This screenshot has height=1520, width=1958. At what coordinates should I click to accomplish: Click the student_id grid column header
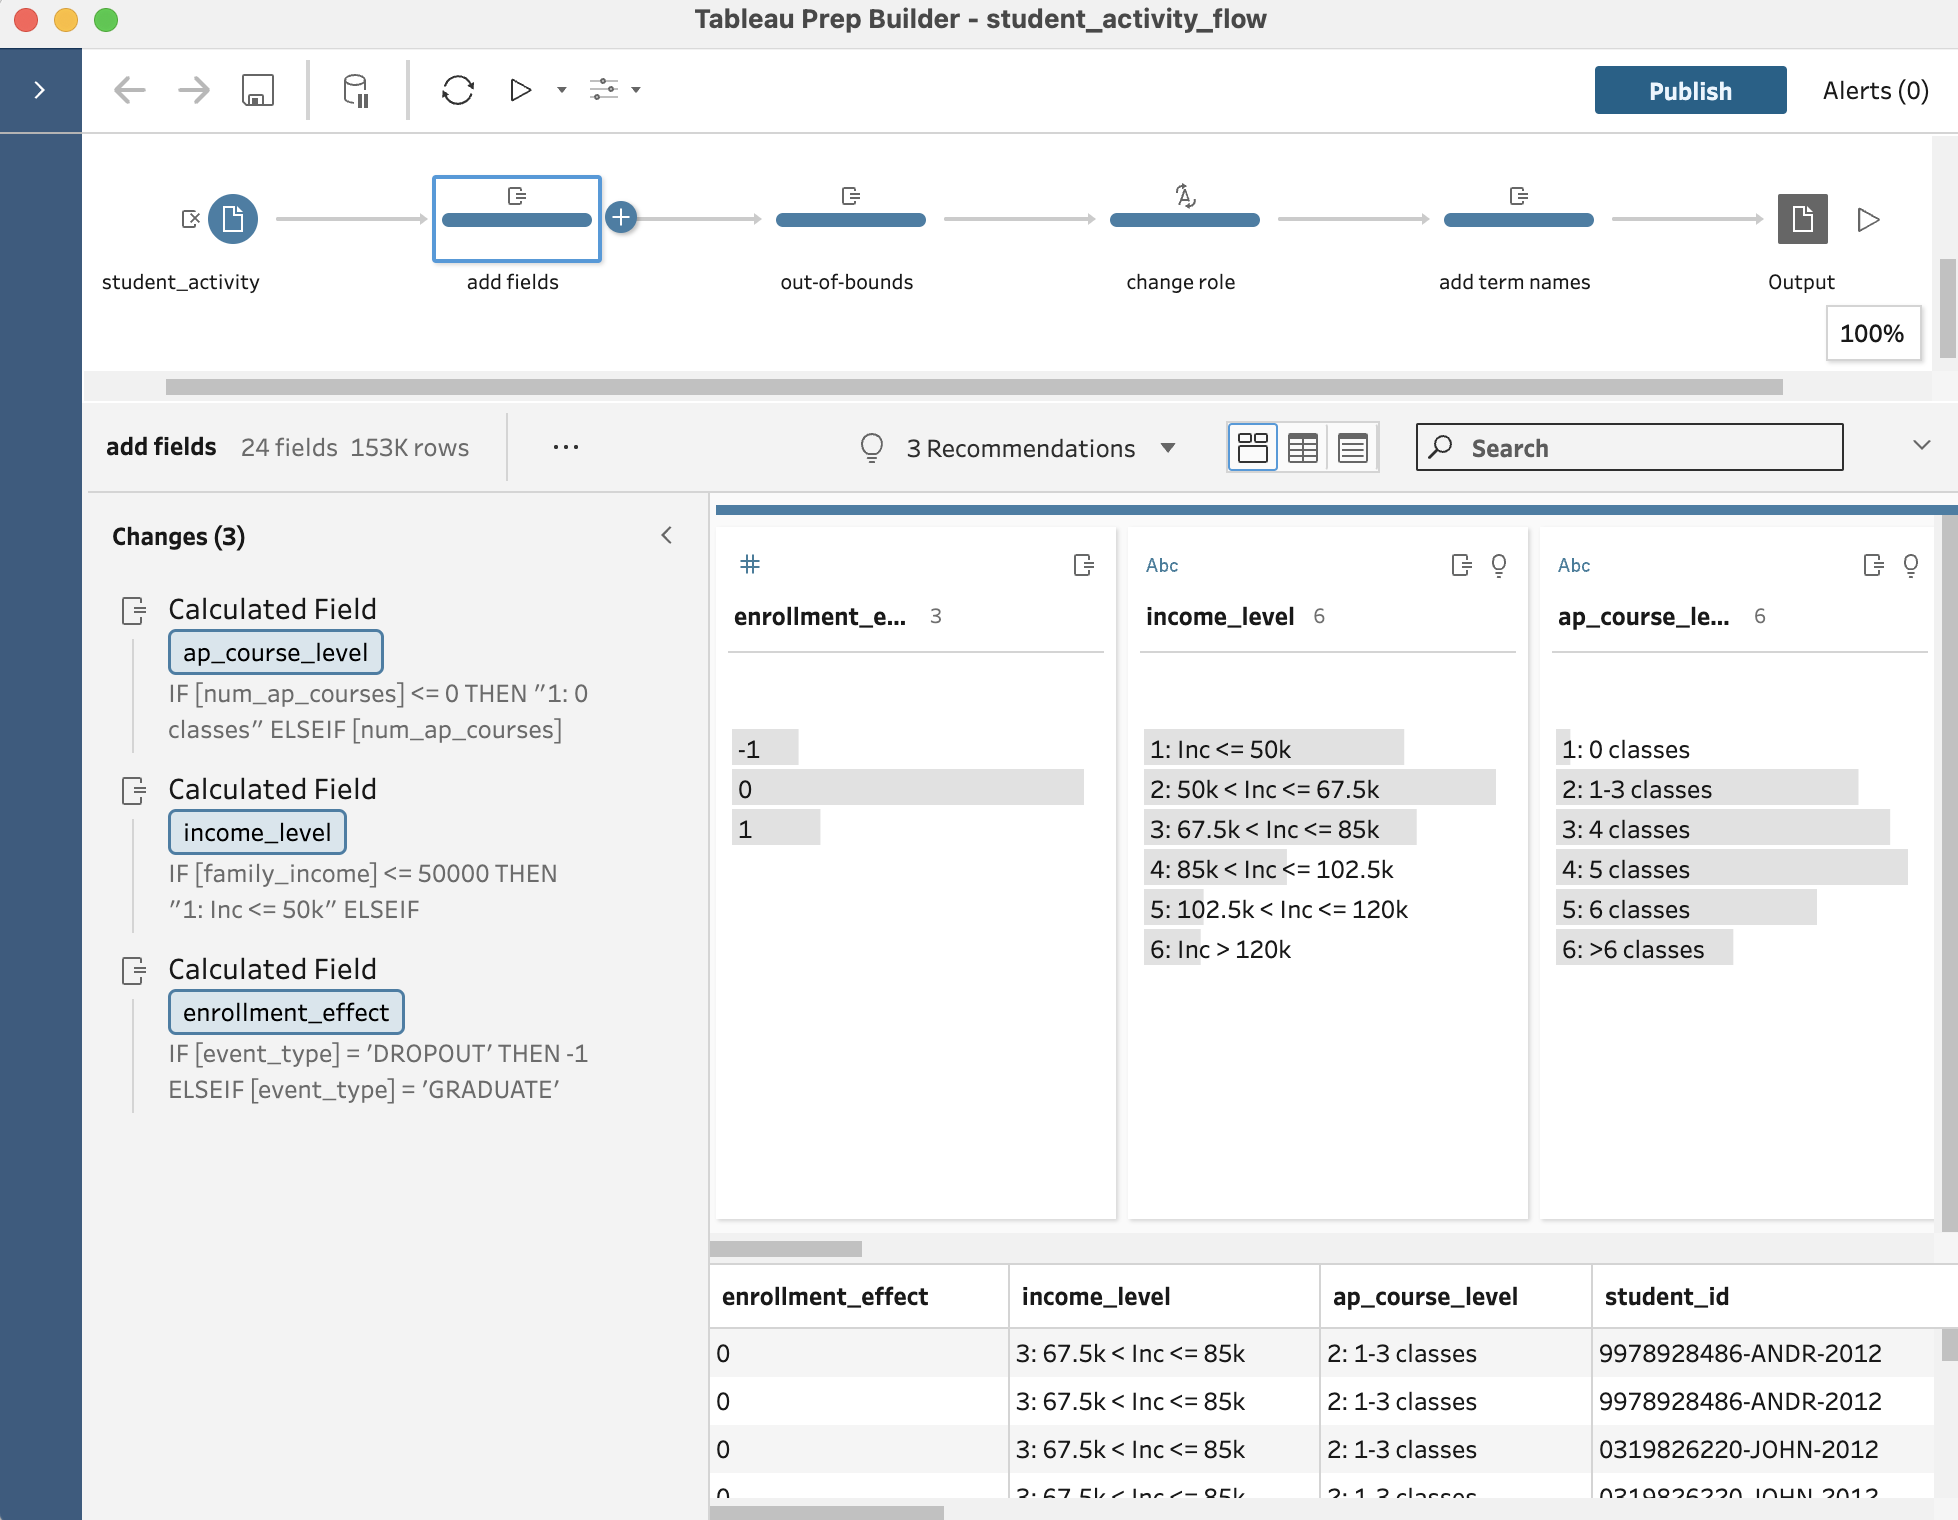click(1765, 1296)
